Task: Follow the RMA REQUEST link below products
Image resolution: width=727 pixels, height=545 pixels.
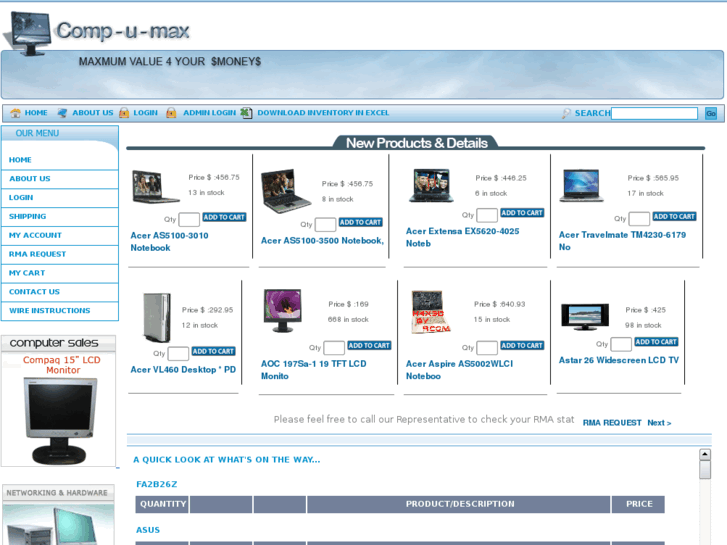Action: 612,423
